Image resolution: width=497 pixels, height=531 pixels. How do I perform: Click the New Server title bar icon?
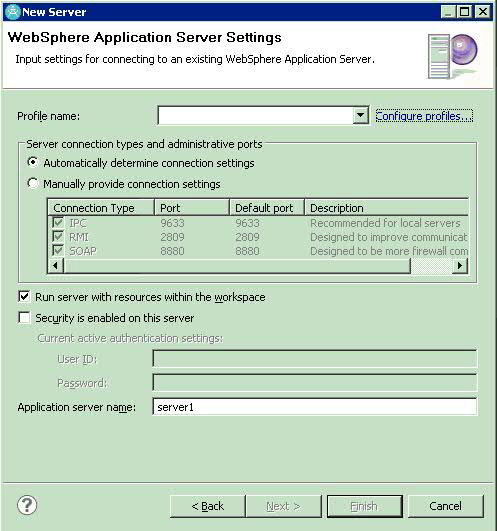click(x=13, y=12)
